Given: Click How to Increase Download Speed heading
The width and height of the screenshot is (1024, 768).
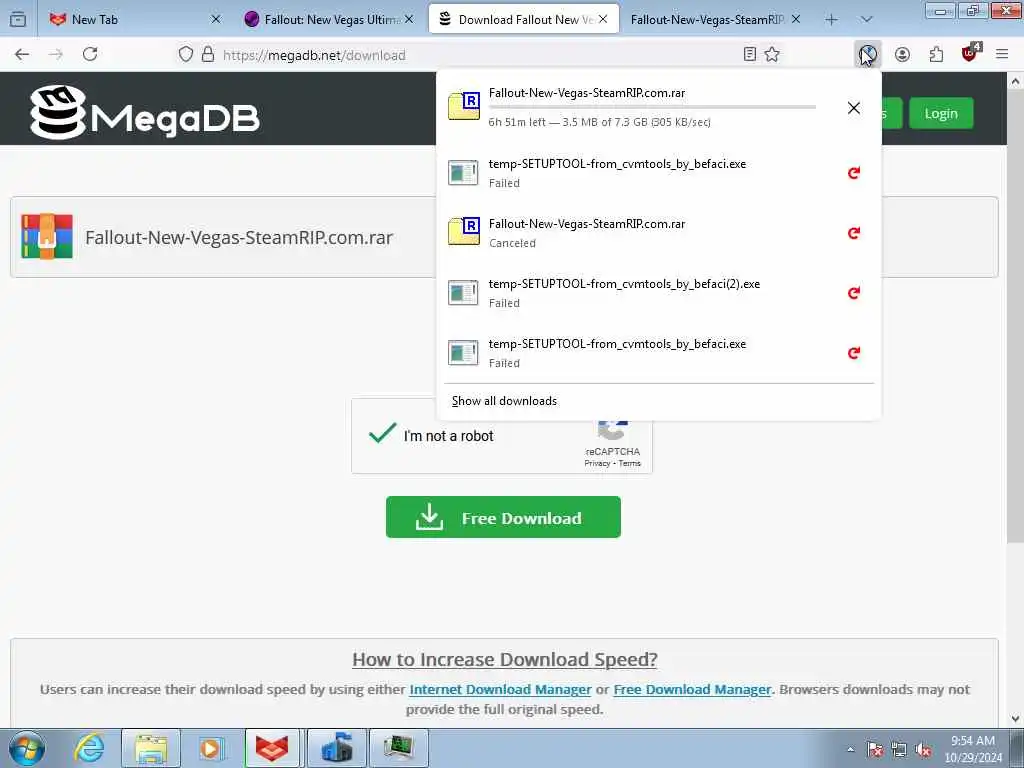Looking at the screenshot, I should [x=505, y=660].
